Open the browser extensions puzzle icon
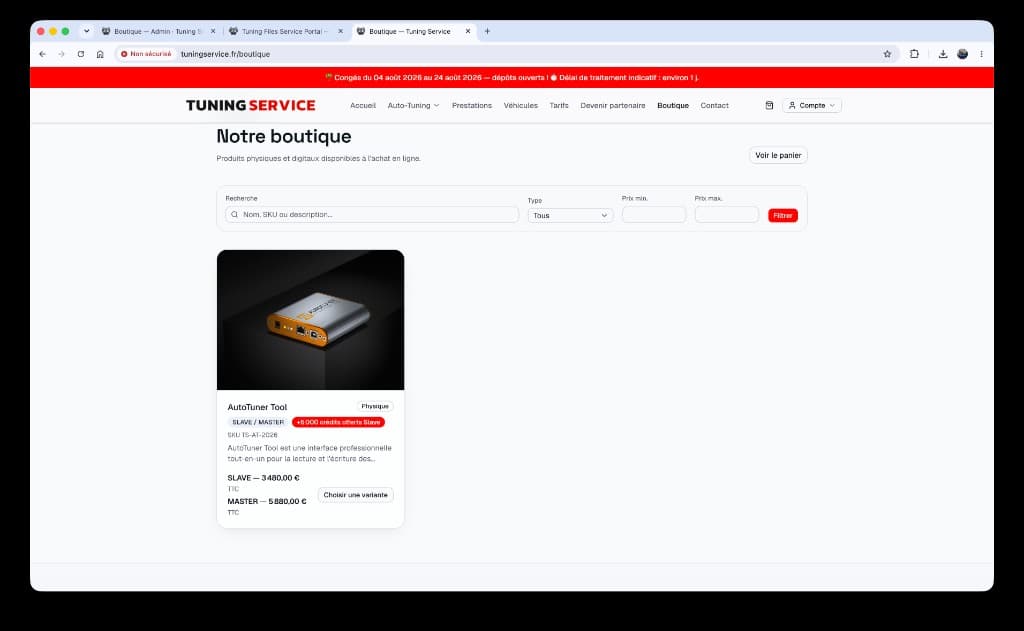The width and height of the screenshot is (1024, 631). click(914, 54)
